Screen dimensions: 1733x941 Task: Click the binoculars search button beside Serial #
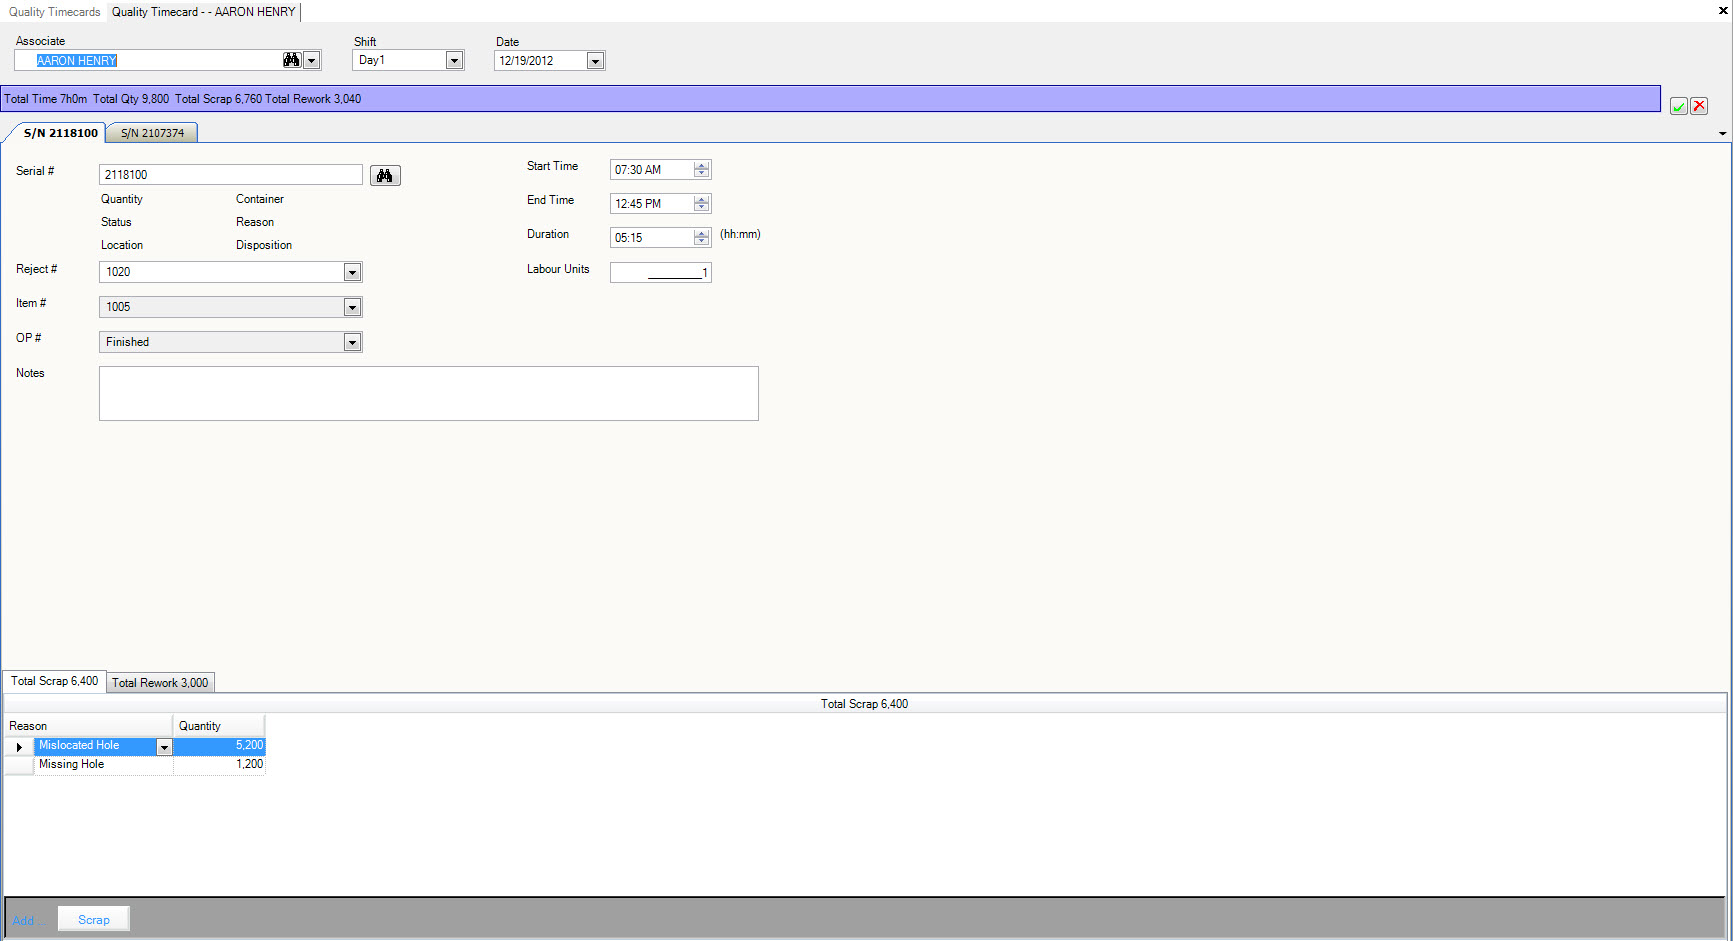(385, 176)
